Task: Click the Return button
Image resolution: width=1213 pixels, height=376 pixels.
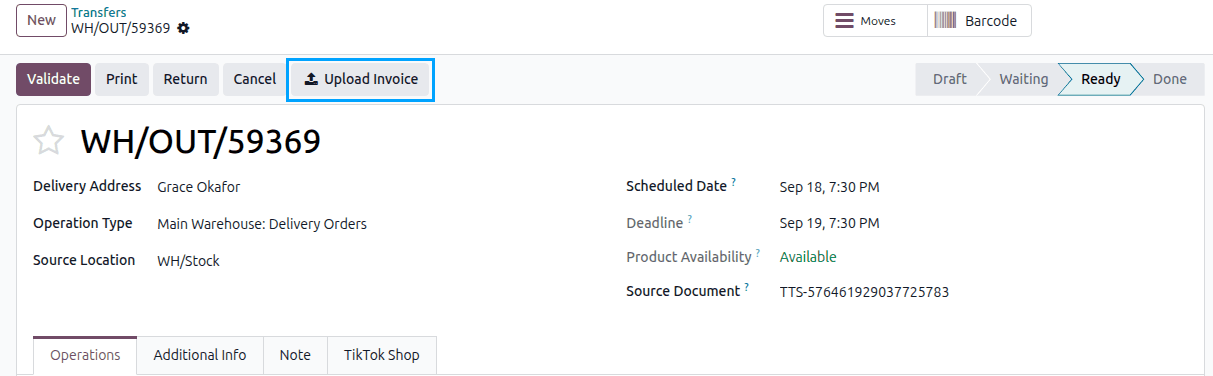Action: [186, 79]
